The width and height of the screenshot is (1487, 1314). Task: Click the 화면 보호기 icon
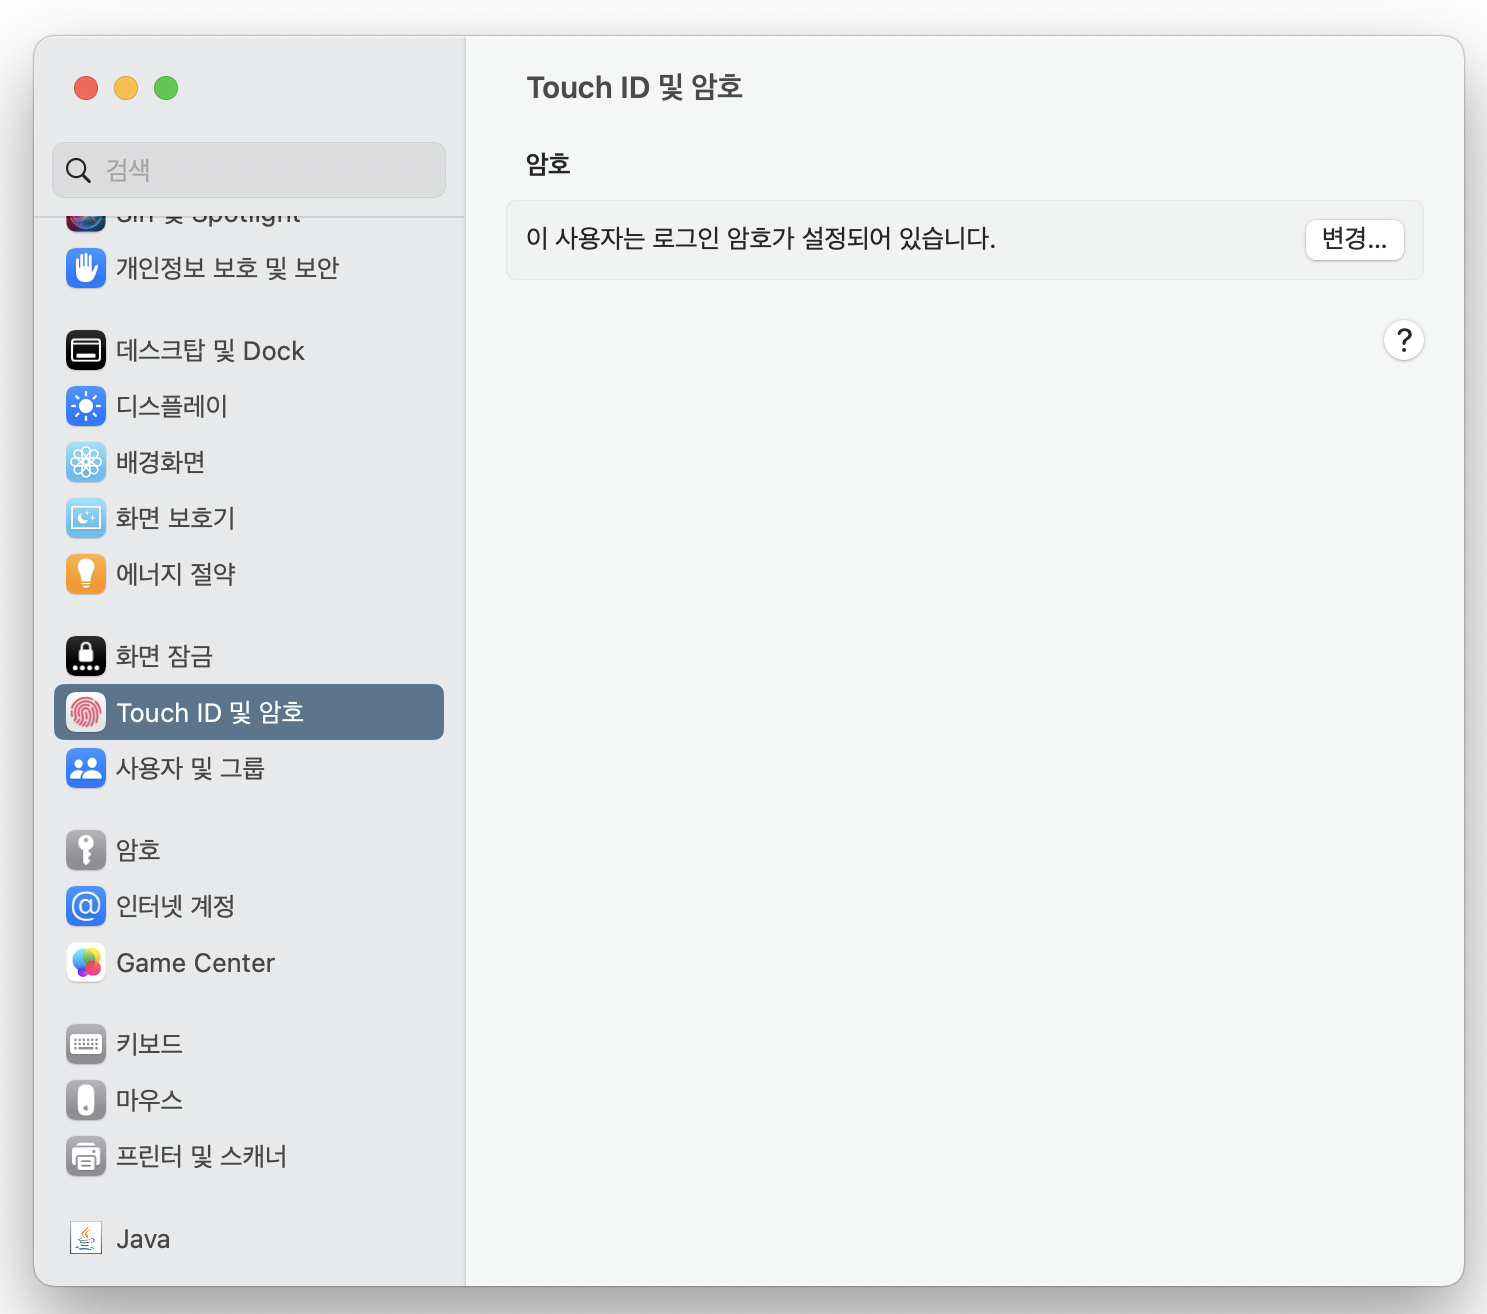click(x=86, y=518)
